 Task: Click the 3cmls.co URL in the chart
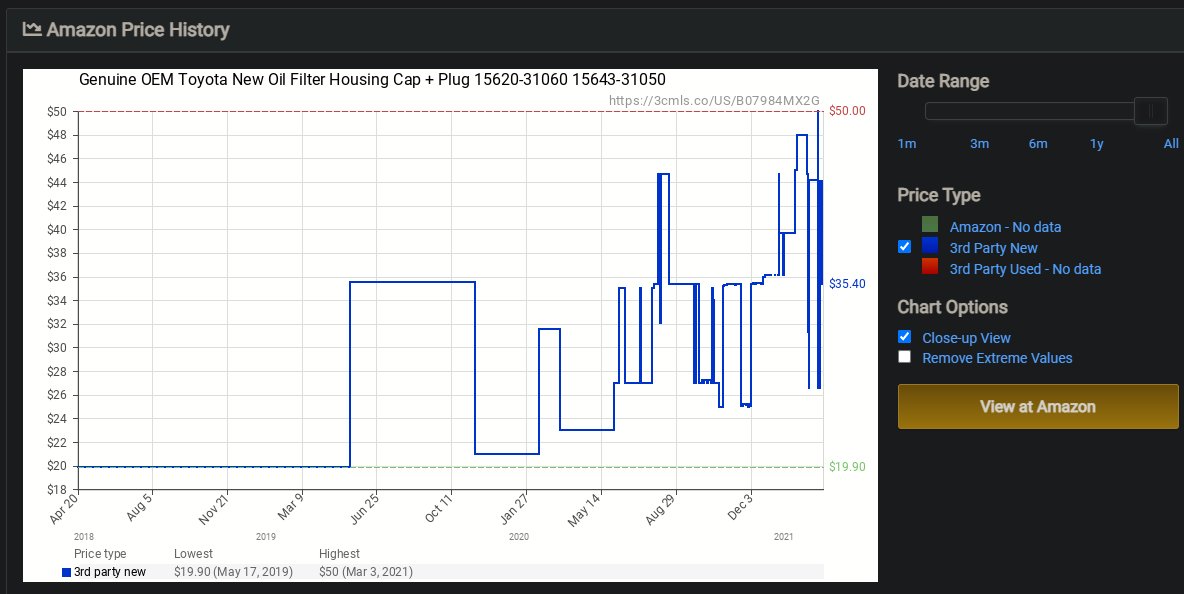point(714,100)
